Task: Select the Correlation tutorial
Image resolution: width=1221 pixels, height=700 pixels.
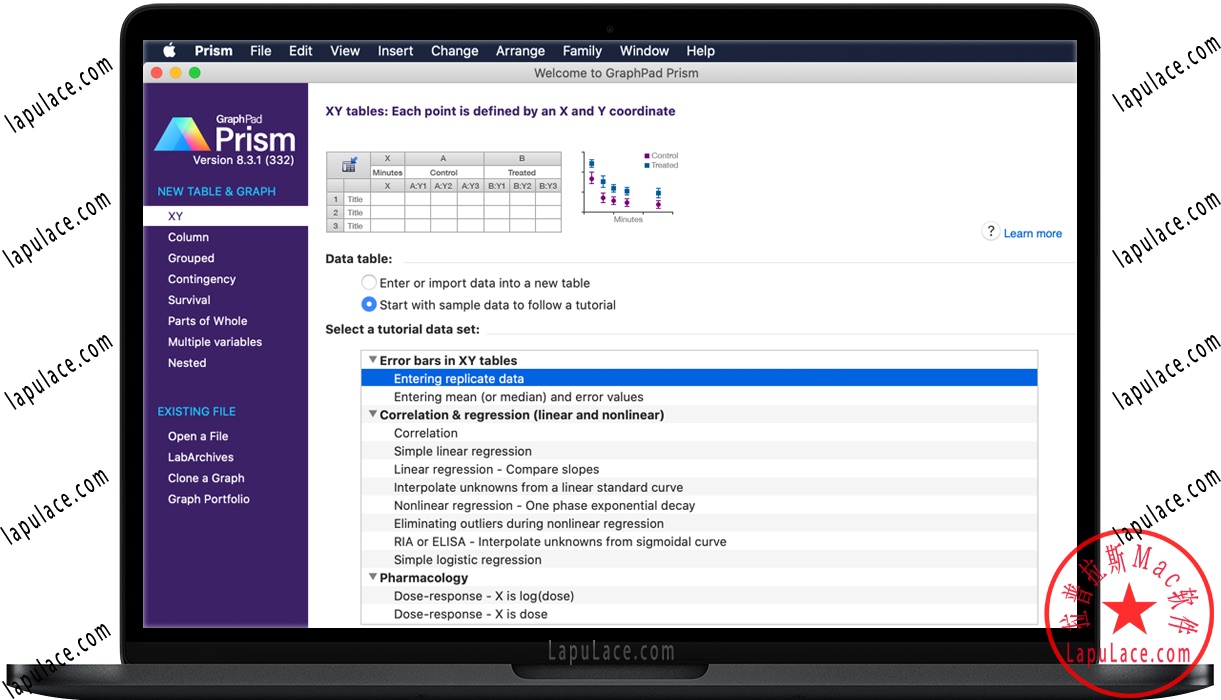Action: pyautogui.click(x=699, y=433)
